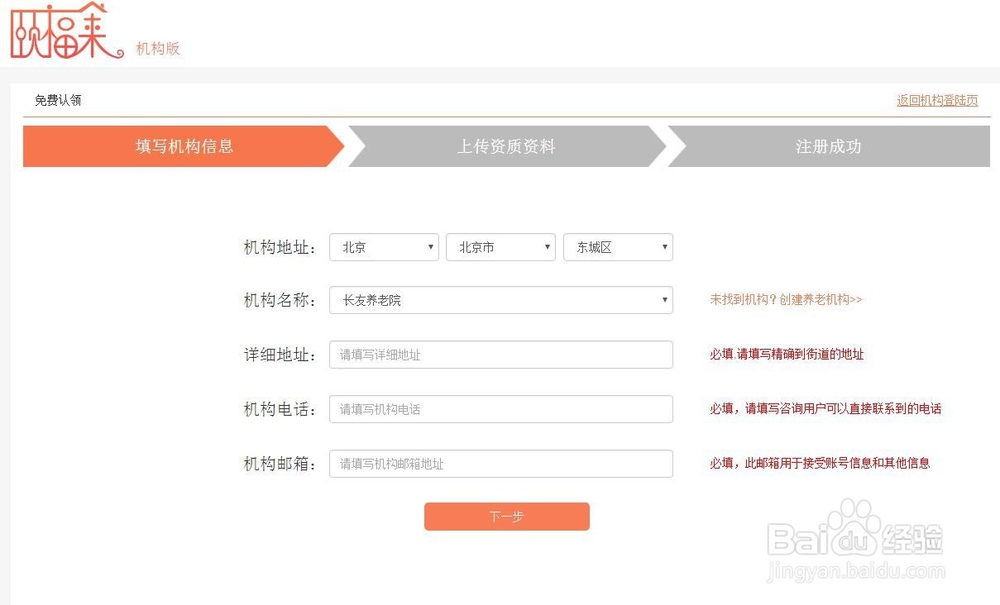Click the 机构邮箱 input field
Image resolution: width=1000 pixels, height=605 pixels.
[x=501, y=464]
